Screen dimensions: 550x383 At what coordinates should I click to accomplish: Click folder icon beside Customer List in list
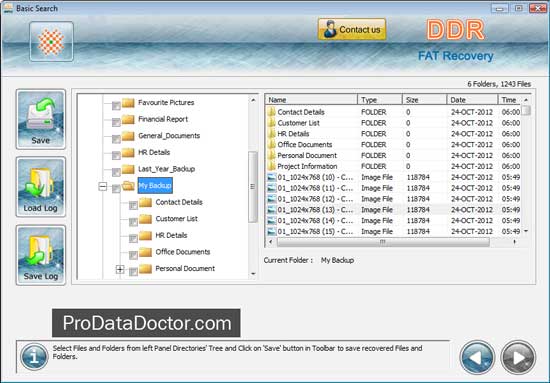tap(271, 123)
